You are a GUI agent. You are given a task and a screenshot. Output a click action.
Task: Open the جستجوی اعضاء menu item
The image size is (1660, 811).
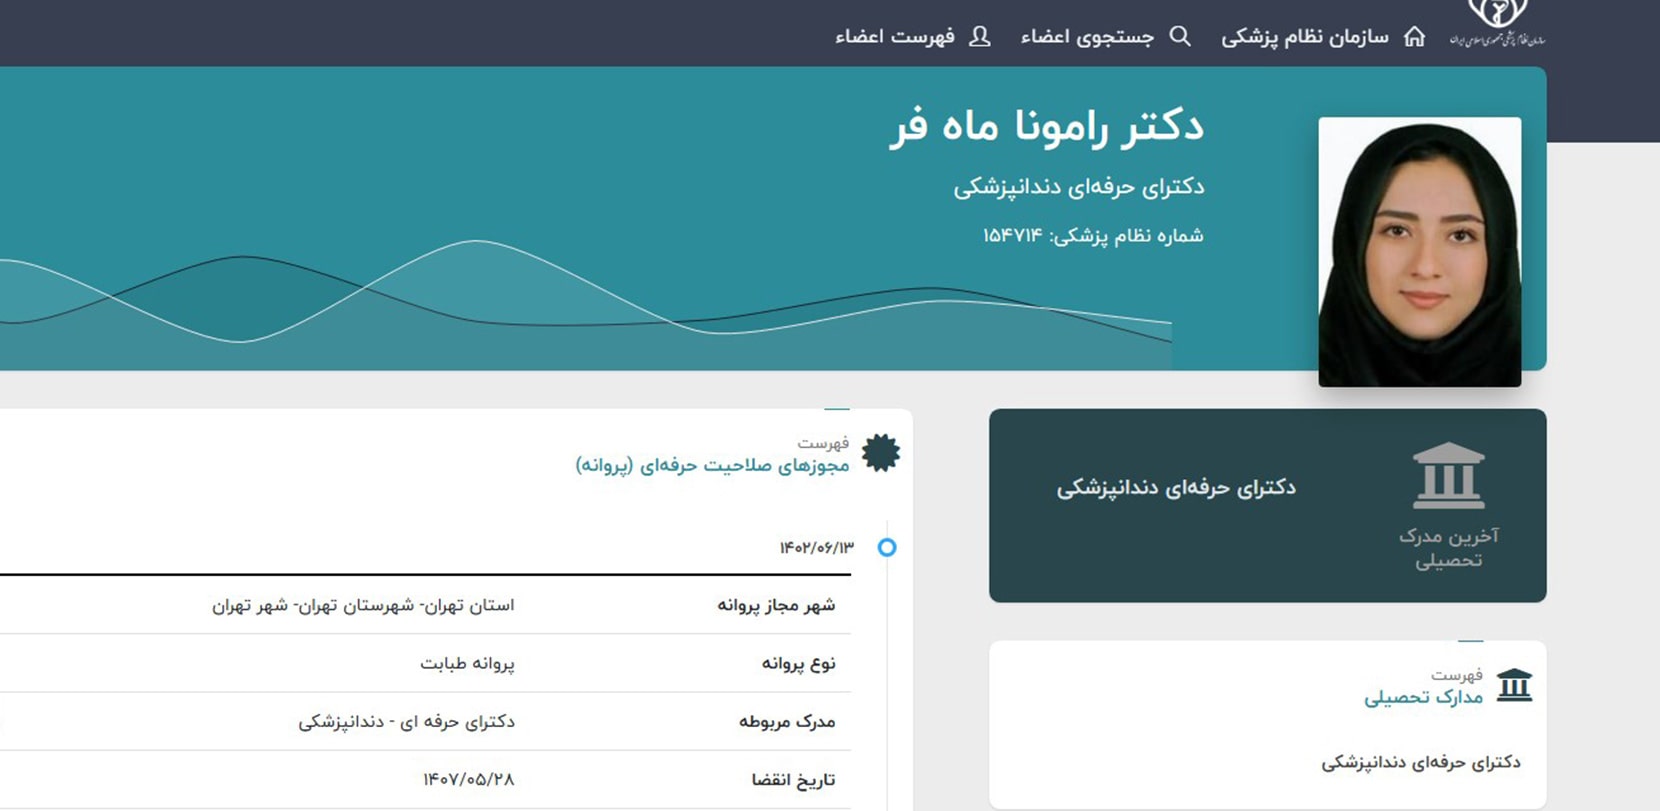(1087, 37)
